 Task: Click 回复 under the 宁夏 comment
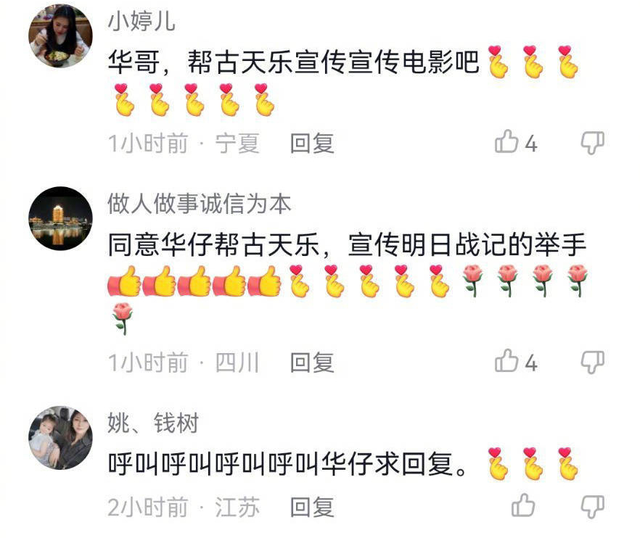click(x=312, y=143)
